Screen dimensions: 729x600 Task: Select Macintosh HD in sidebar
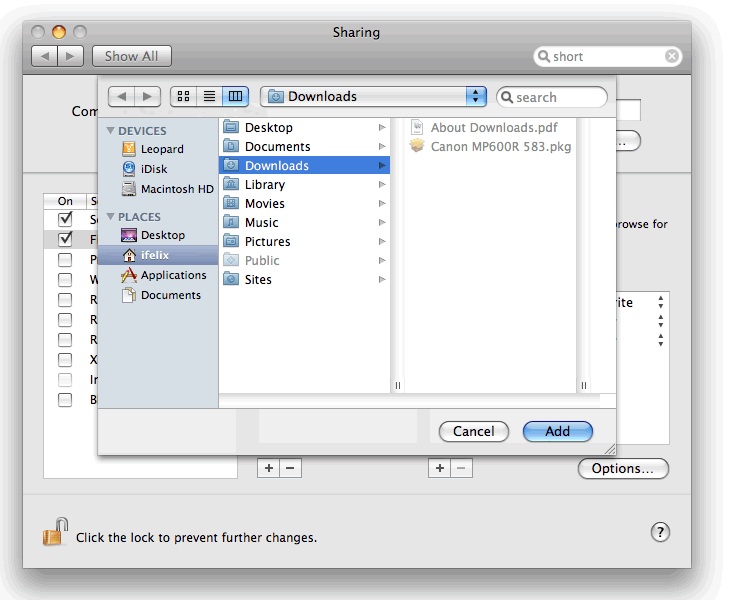[176, 188]
